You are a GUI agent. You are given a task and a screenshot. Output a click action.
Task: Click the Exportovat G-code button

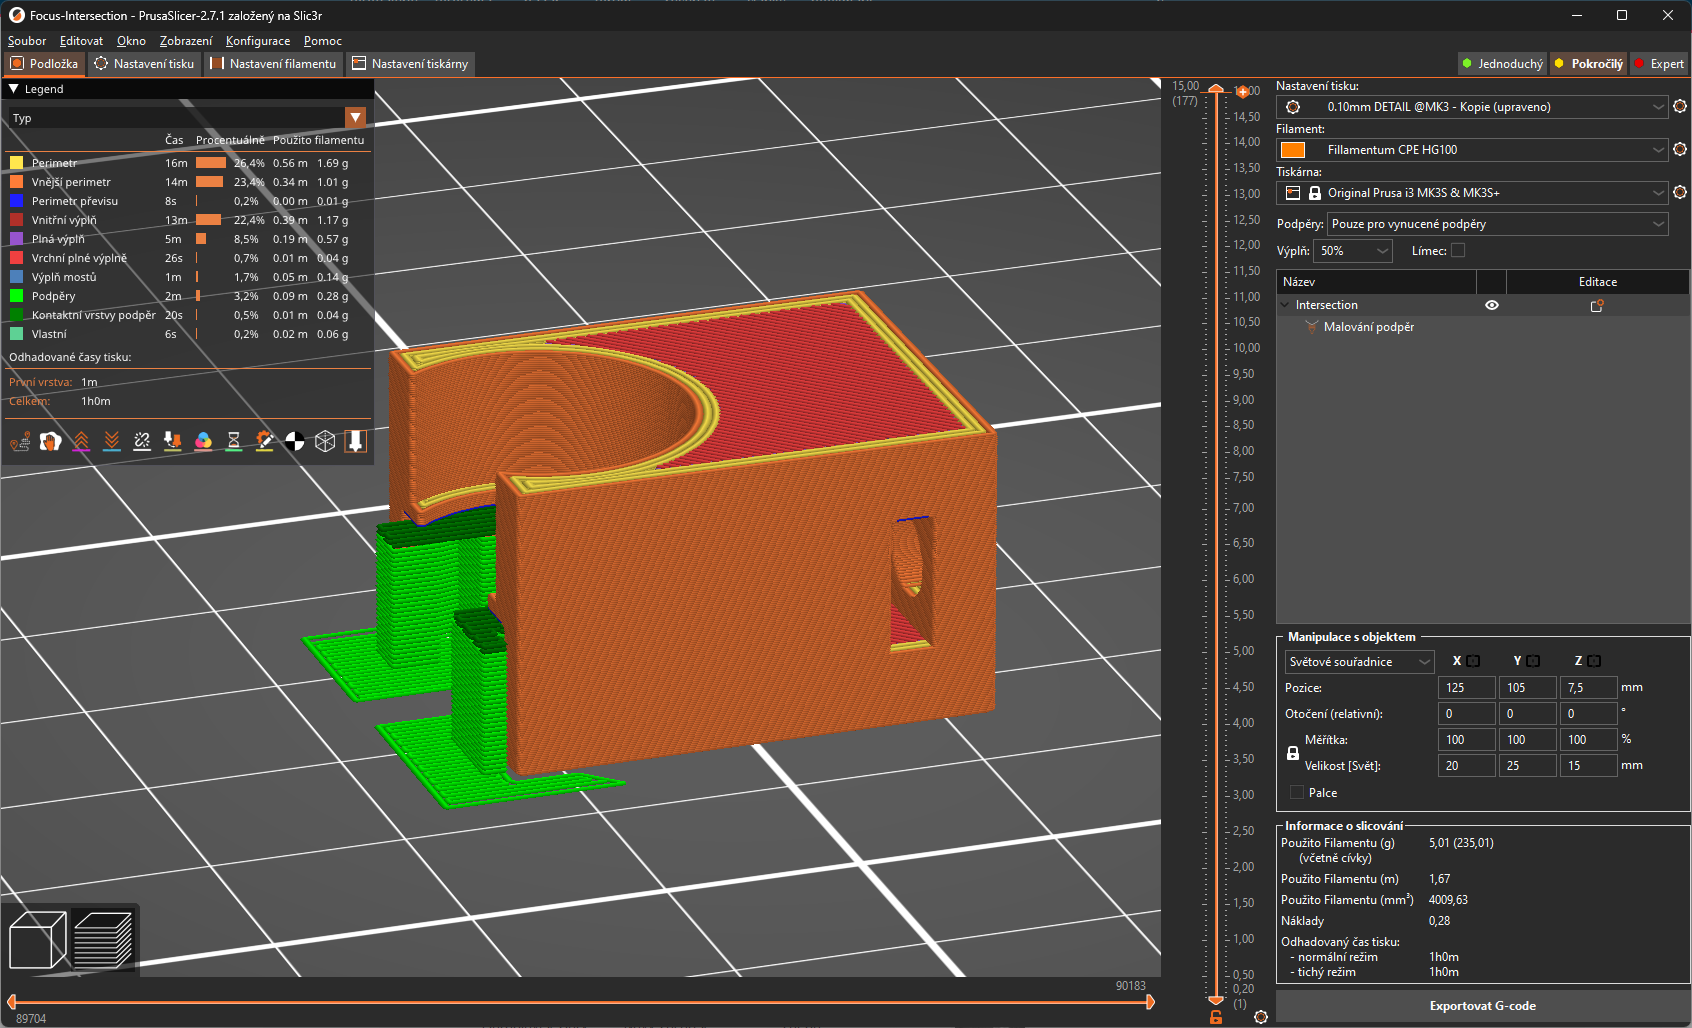pos(1482,1006)
